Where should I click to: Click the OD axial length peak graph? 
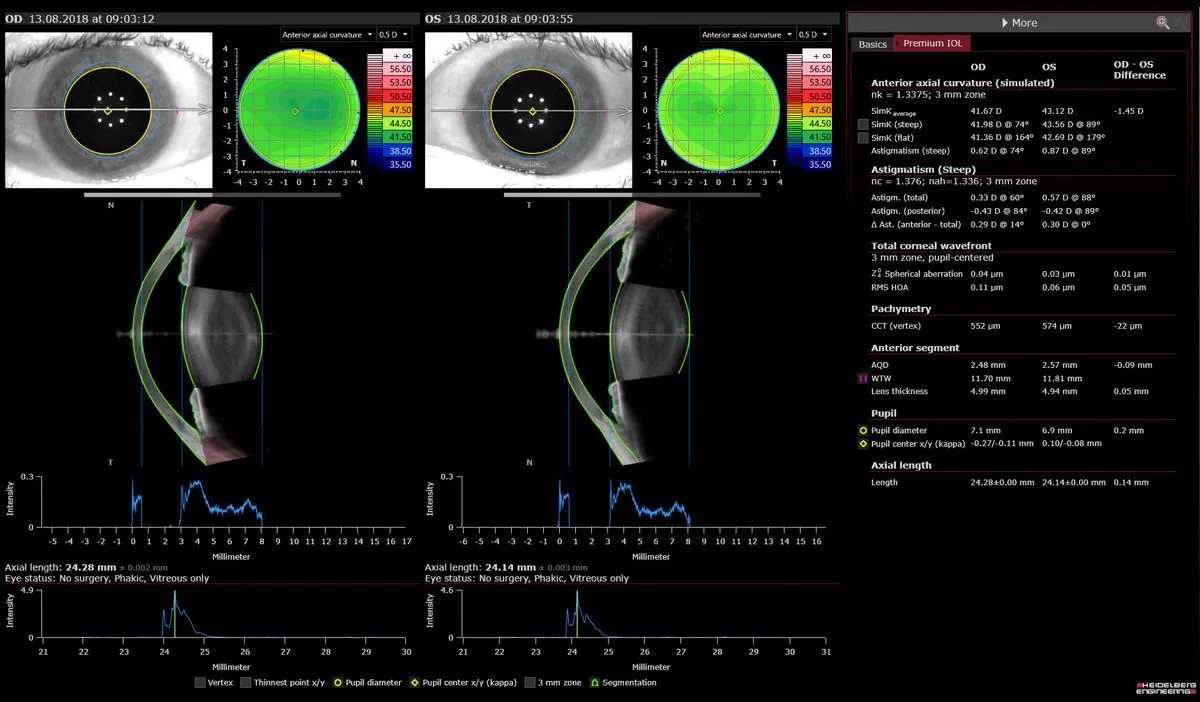[x=224, y=613]
